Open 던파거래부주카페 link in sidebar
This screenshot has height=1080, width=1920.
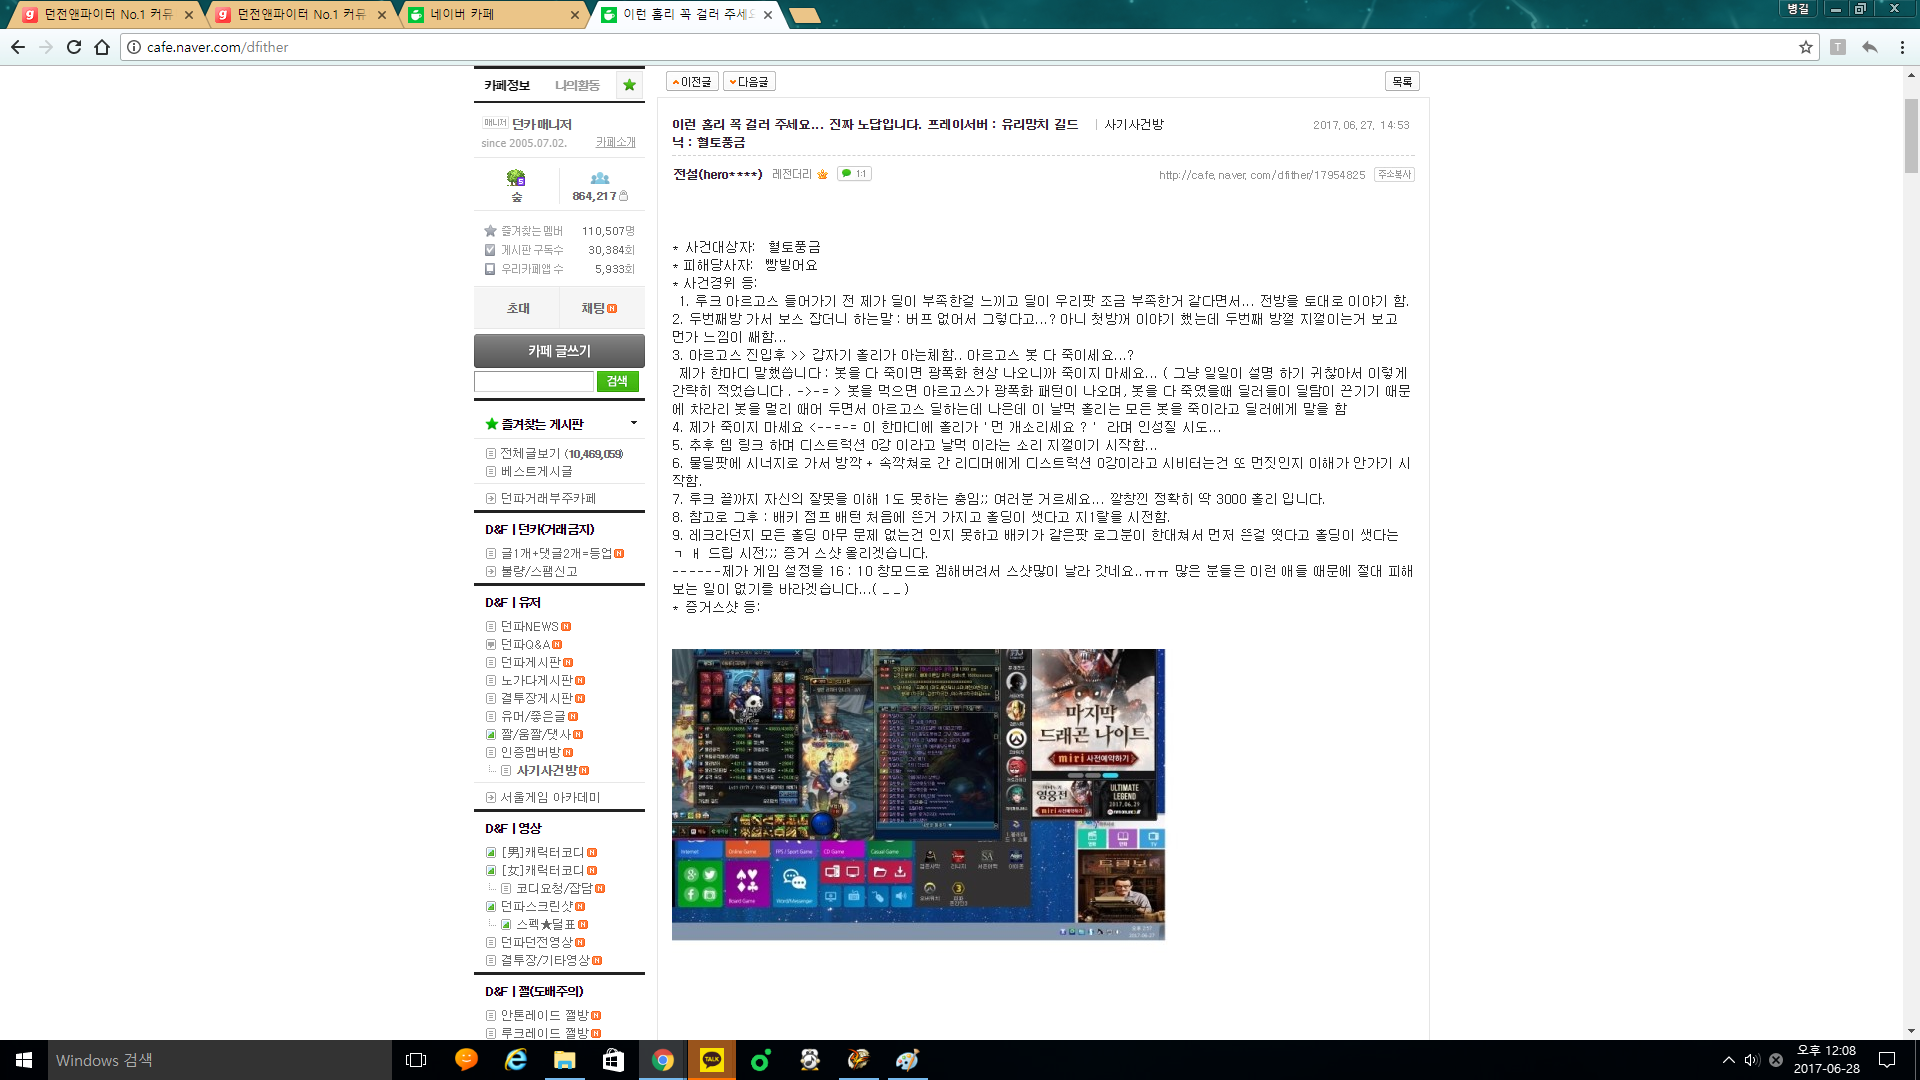pos(548,498)
